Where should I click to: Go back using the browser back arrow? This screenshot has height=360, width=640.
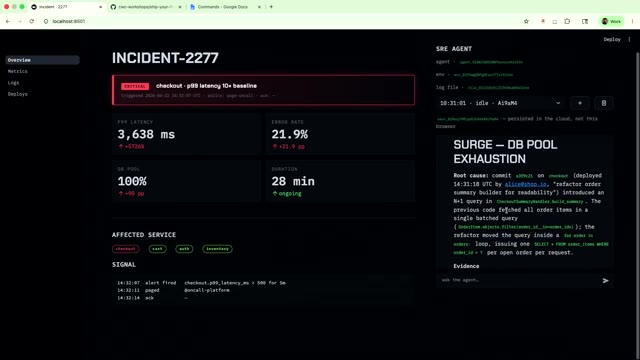(x=8, y=21)
